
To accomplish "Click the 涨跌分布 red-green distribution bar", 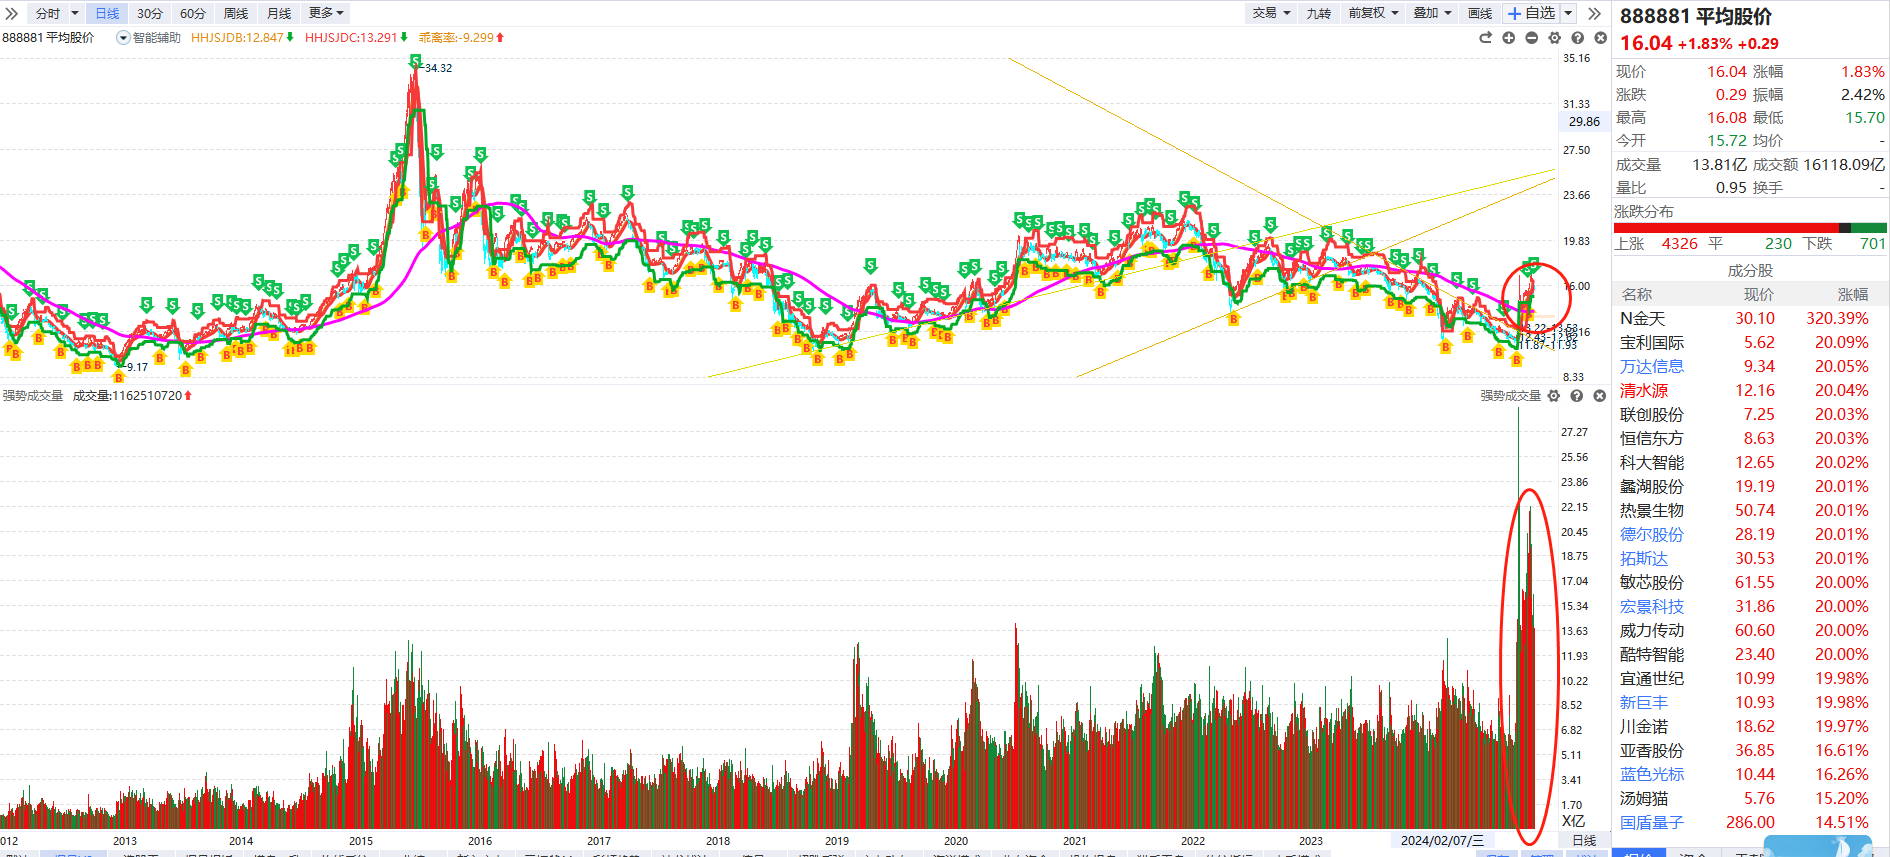I will pos(1750,228).
